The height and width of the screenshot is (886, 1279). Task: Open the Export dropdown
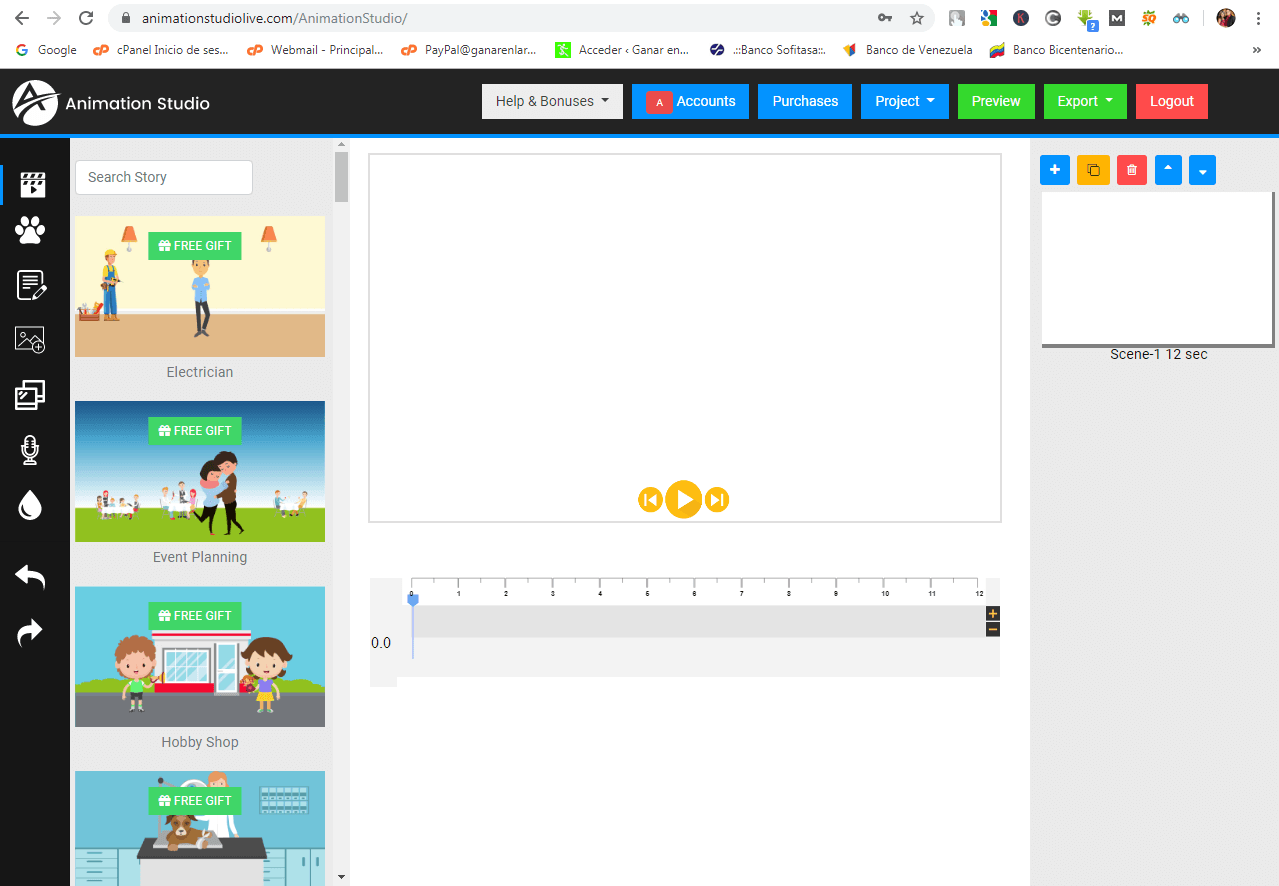click(x=1084, y=101)
